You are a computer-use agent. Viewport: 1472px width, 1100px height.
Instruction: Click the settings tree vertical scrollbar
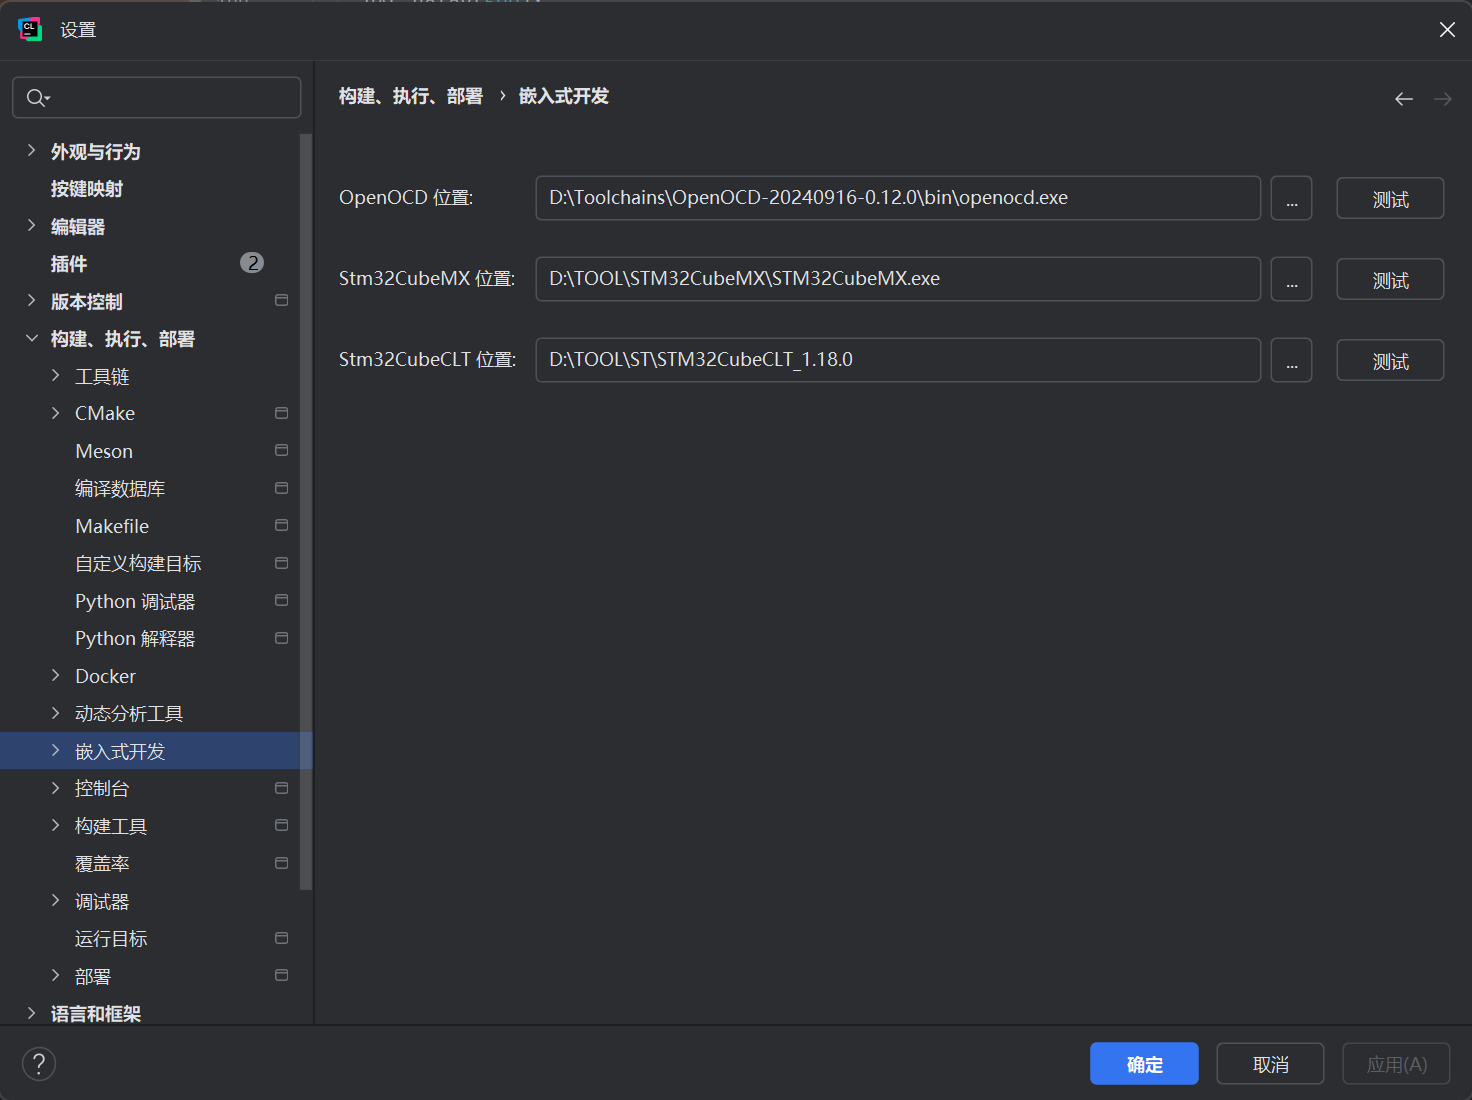306,511
